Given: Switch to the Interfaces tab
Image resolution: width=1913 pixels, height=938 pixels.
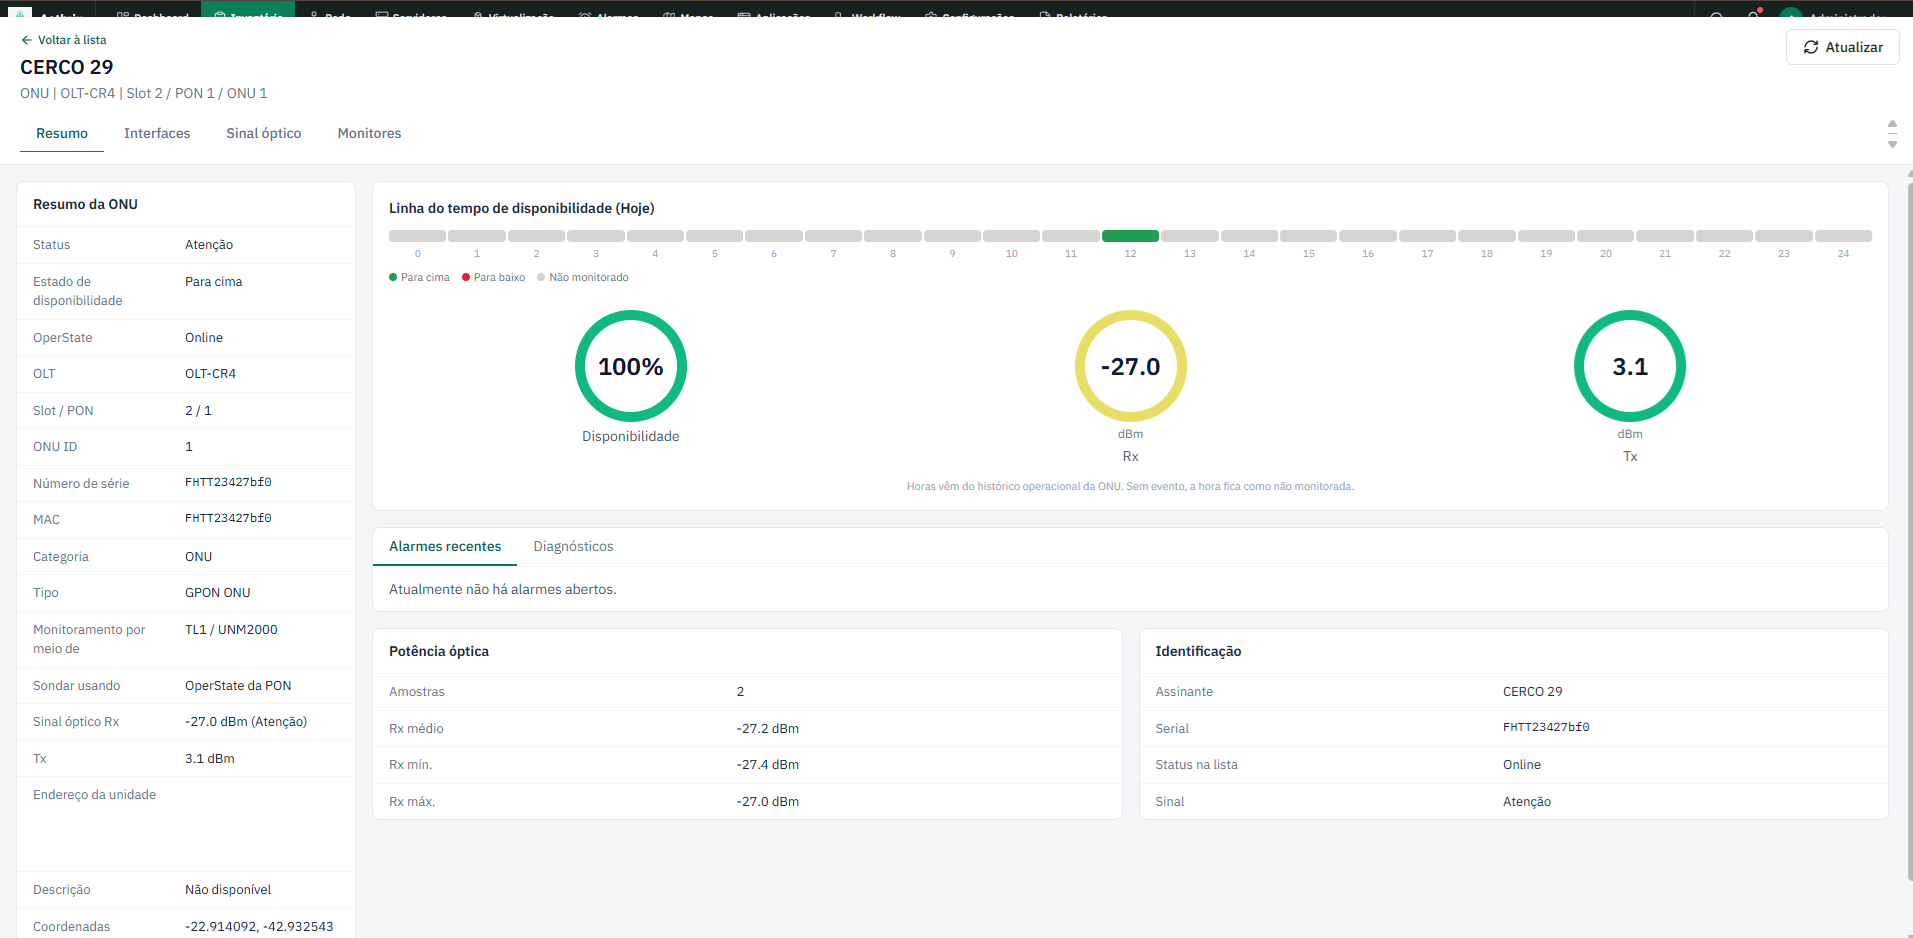Looking at the screenshot, I should point(157,133).
